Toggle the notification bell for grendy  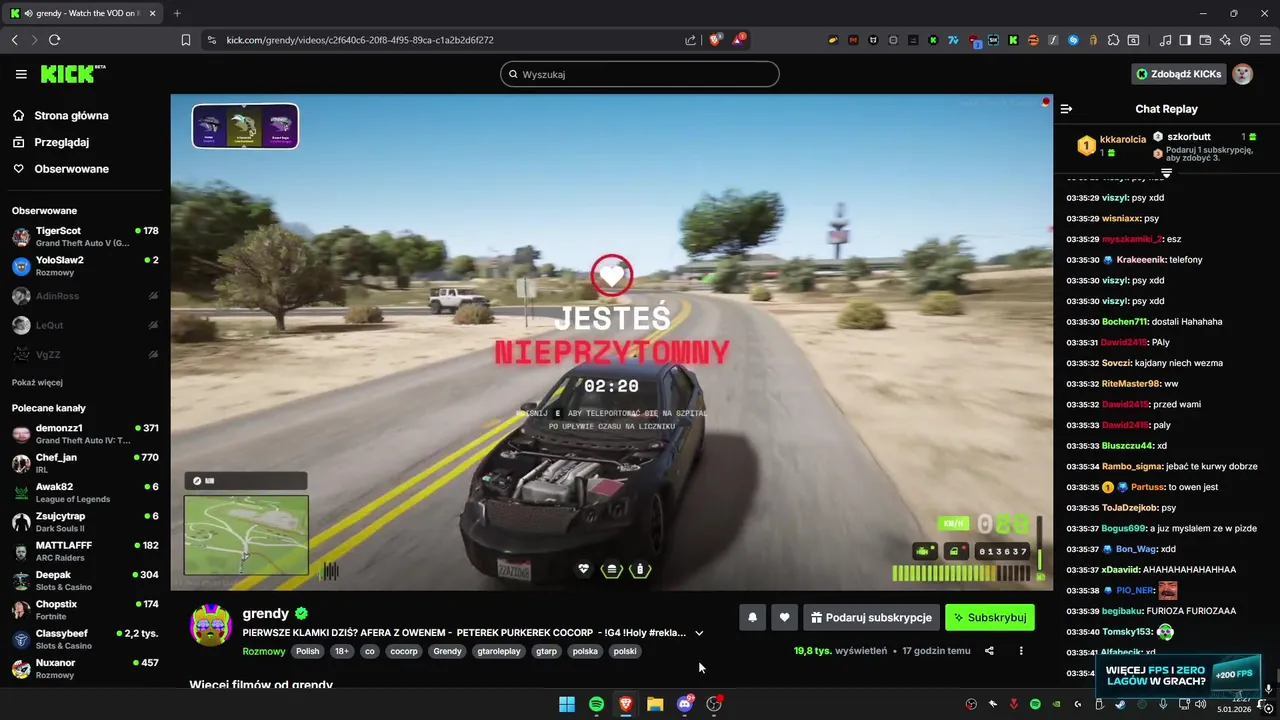[x=753, y=618]
